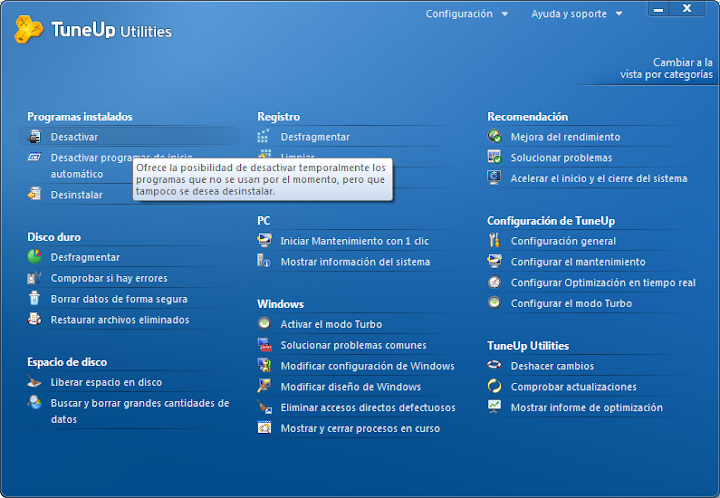
Task: Open Desinstalar programs link
Action: pos(77,195)
